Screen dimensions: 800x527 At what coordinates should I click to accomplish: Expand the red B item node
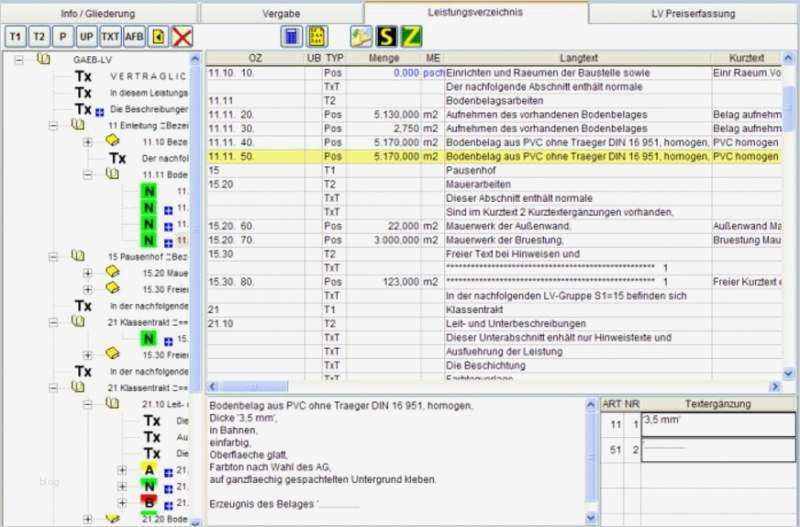click(122, 503)
